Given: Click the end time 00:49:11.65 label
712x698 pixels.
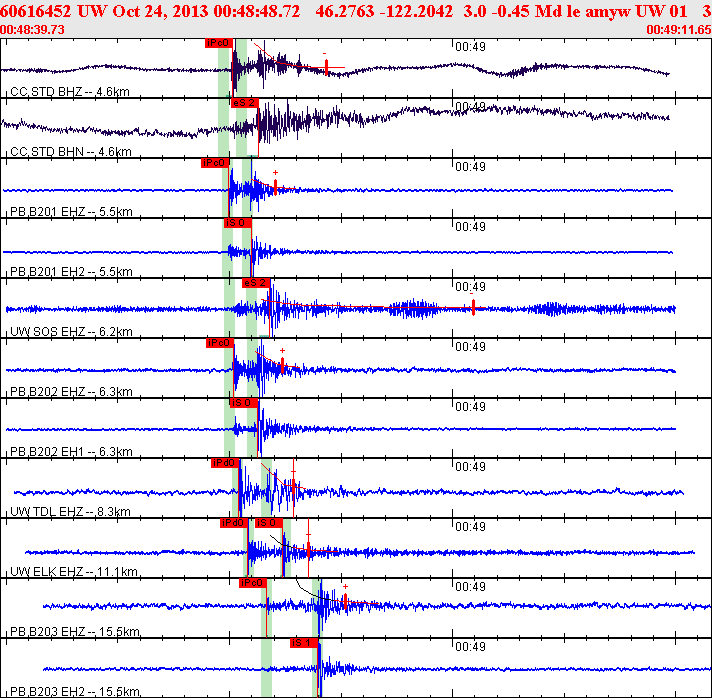Looking at the screenshot, I should 678,30.
